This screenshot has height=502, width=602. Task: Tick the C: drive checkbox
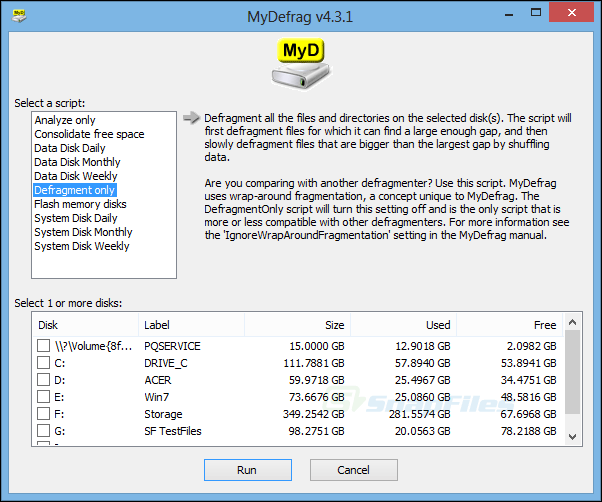43,362
